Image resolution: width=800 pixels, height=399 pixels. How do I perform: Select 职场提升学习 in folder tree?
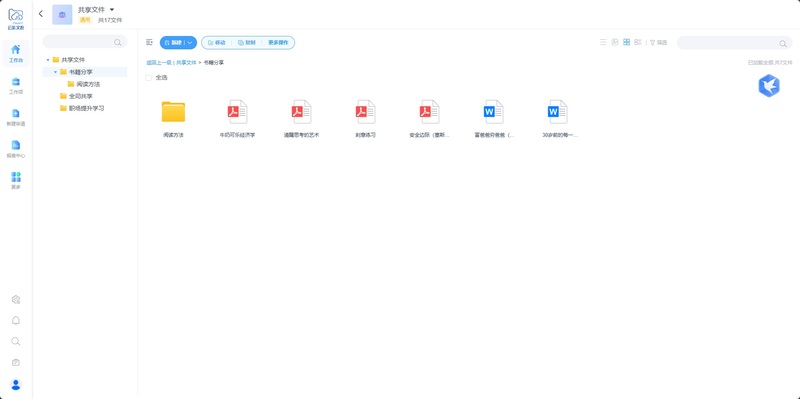click(86, 108)
